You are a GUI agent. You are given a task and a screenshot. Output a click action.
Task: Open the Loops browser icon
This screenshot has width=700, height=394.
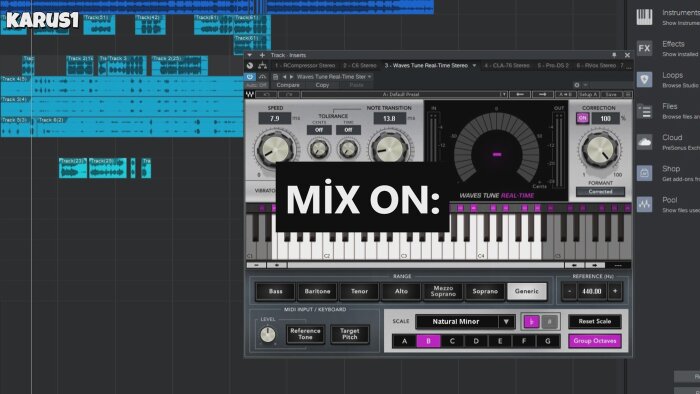pyautogui.click(x=644, y=79)
